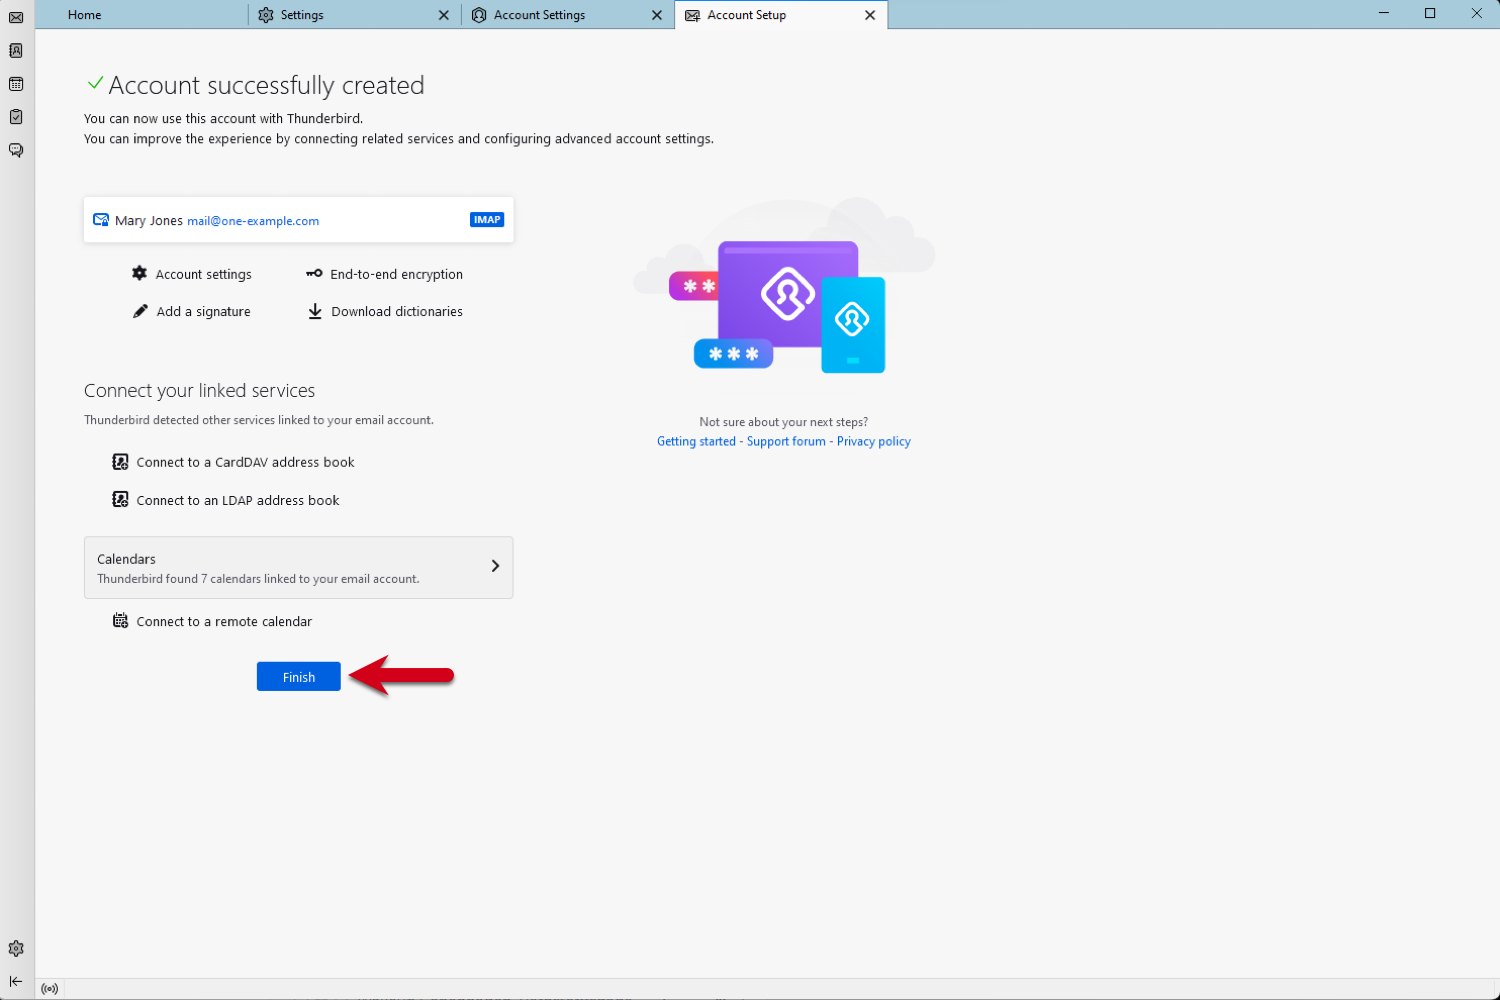Open the Mail space icon in sidebar
The image size is (1500, 1000).
click(x=16, y=17)
